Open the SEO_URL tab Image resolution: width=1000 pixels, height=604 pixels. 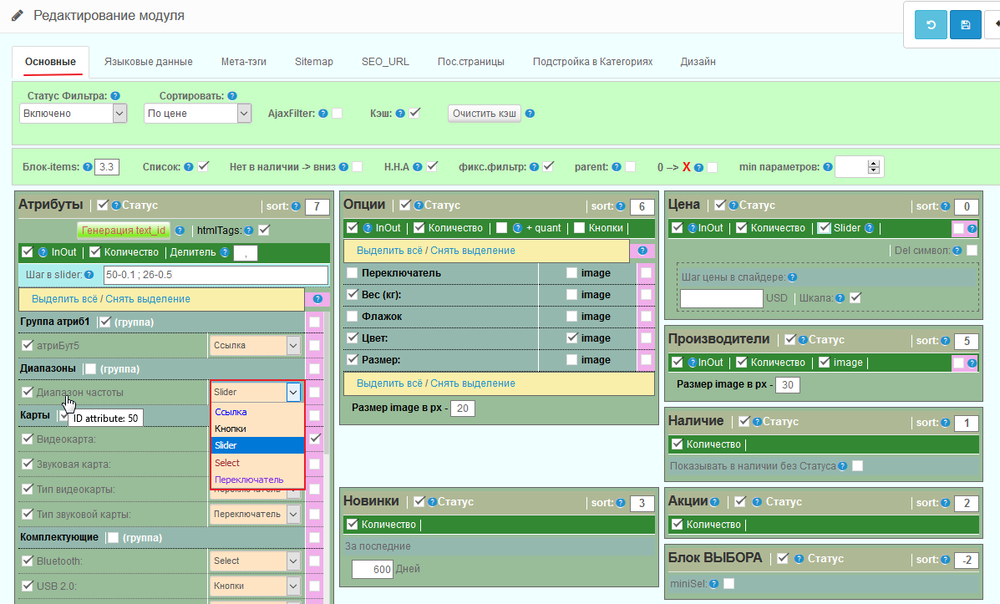[x=385, y=62]
